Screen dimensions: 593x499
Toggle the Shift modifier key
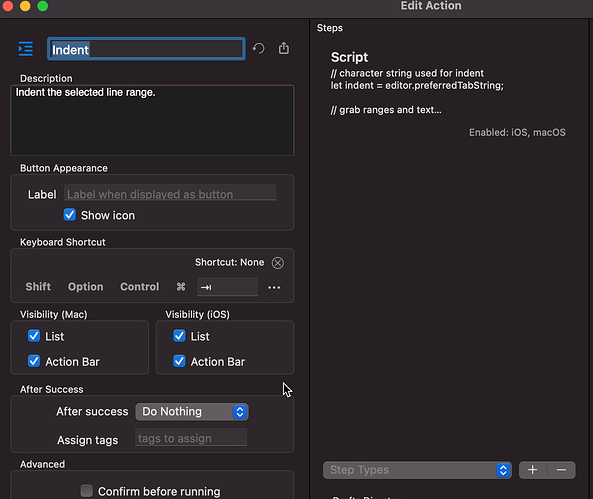pyautogui.click(x=38, y=287)
